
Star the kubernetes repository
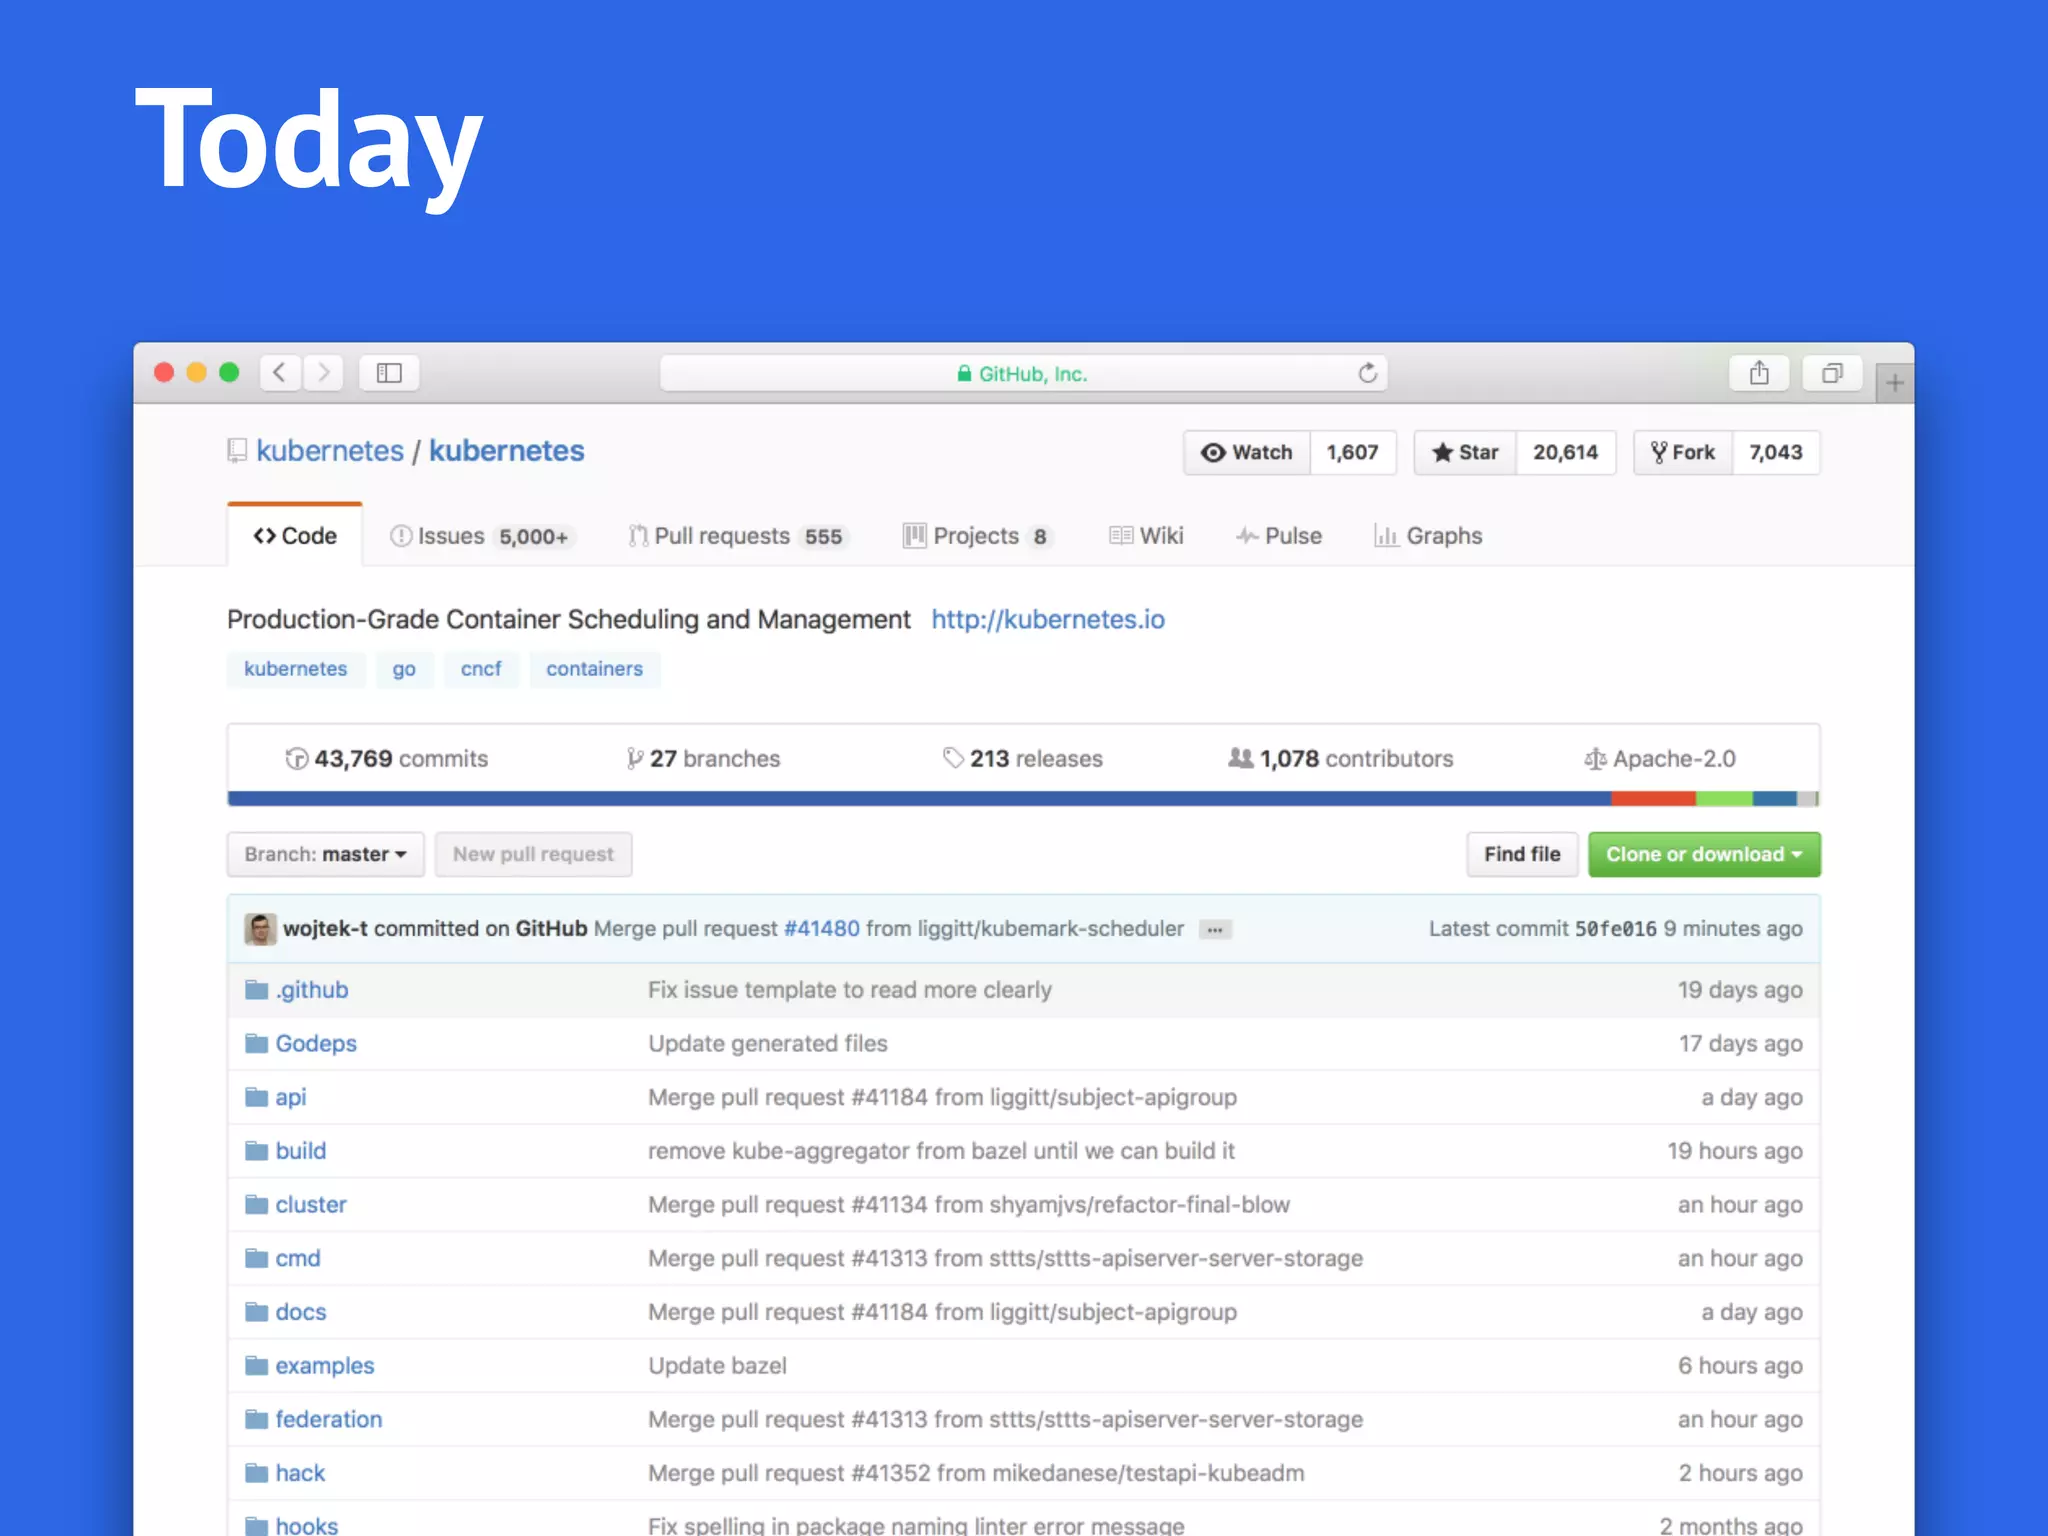[1465, 452]
